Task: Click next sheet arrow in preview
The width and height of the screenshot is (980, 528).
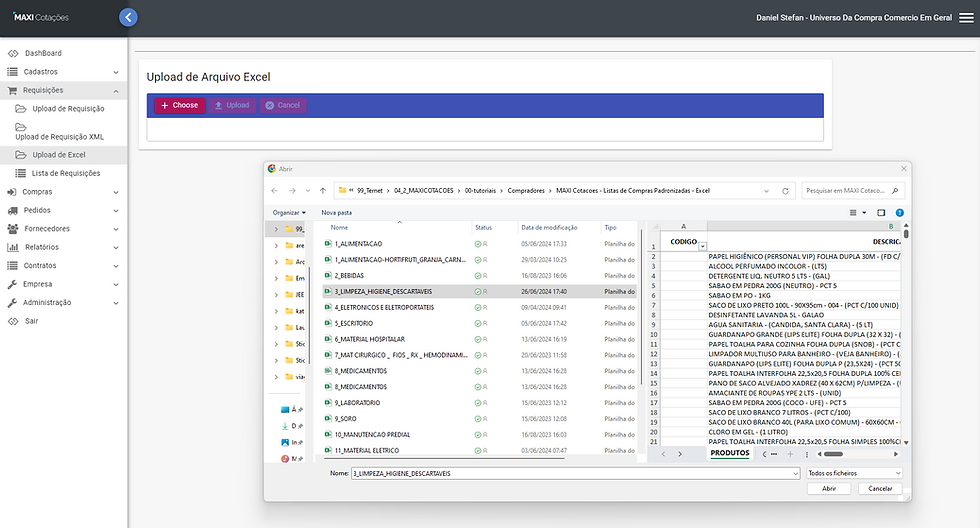Action: click(x=680, y=454)
